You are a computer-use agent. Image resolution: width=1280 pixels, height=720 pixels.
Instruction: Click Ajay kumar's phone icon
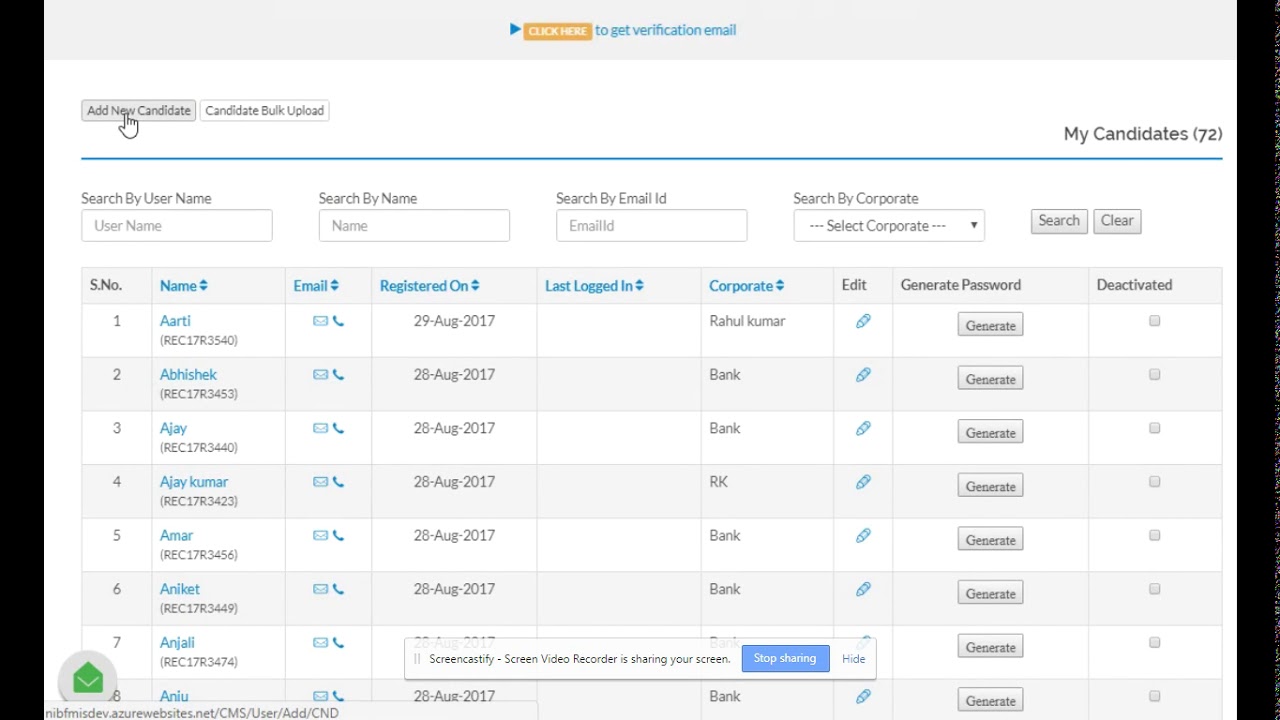click(338, 482)
